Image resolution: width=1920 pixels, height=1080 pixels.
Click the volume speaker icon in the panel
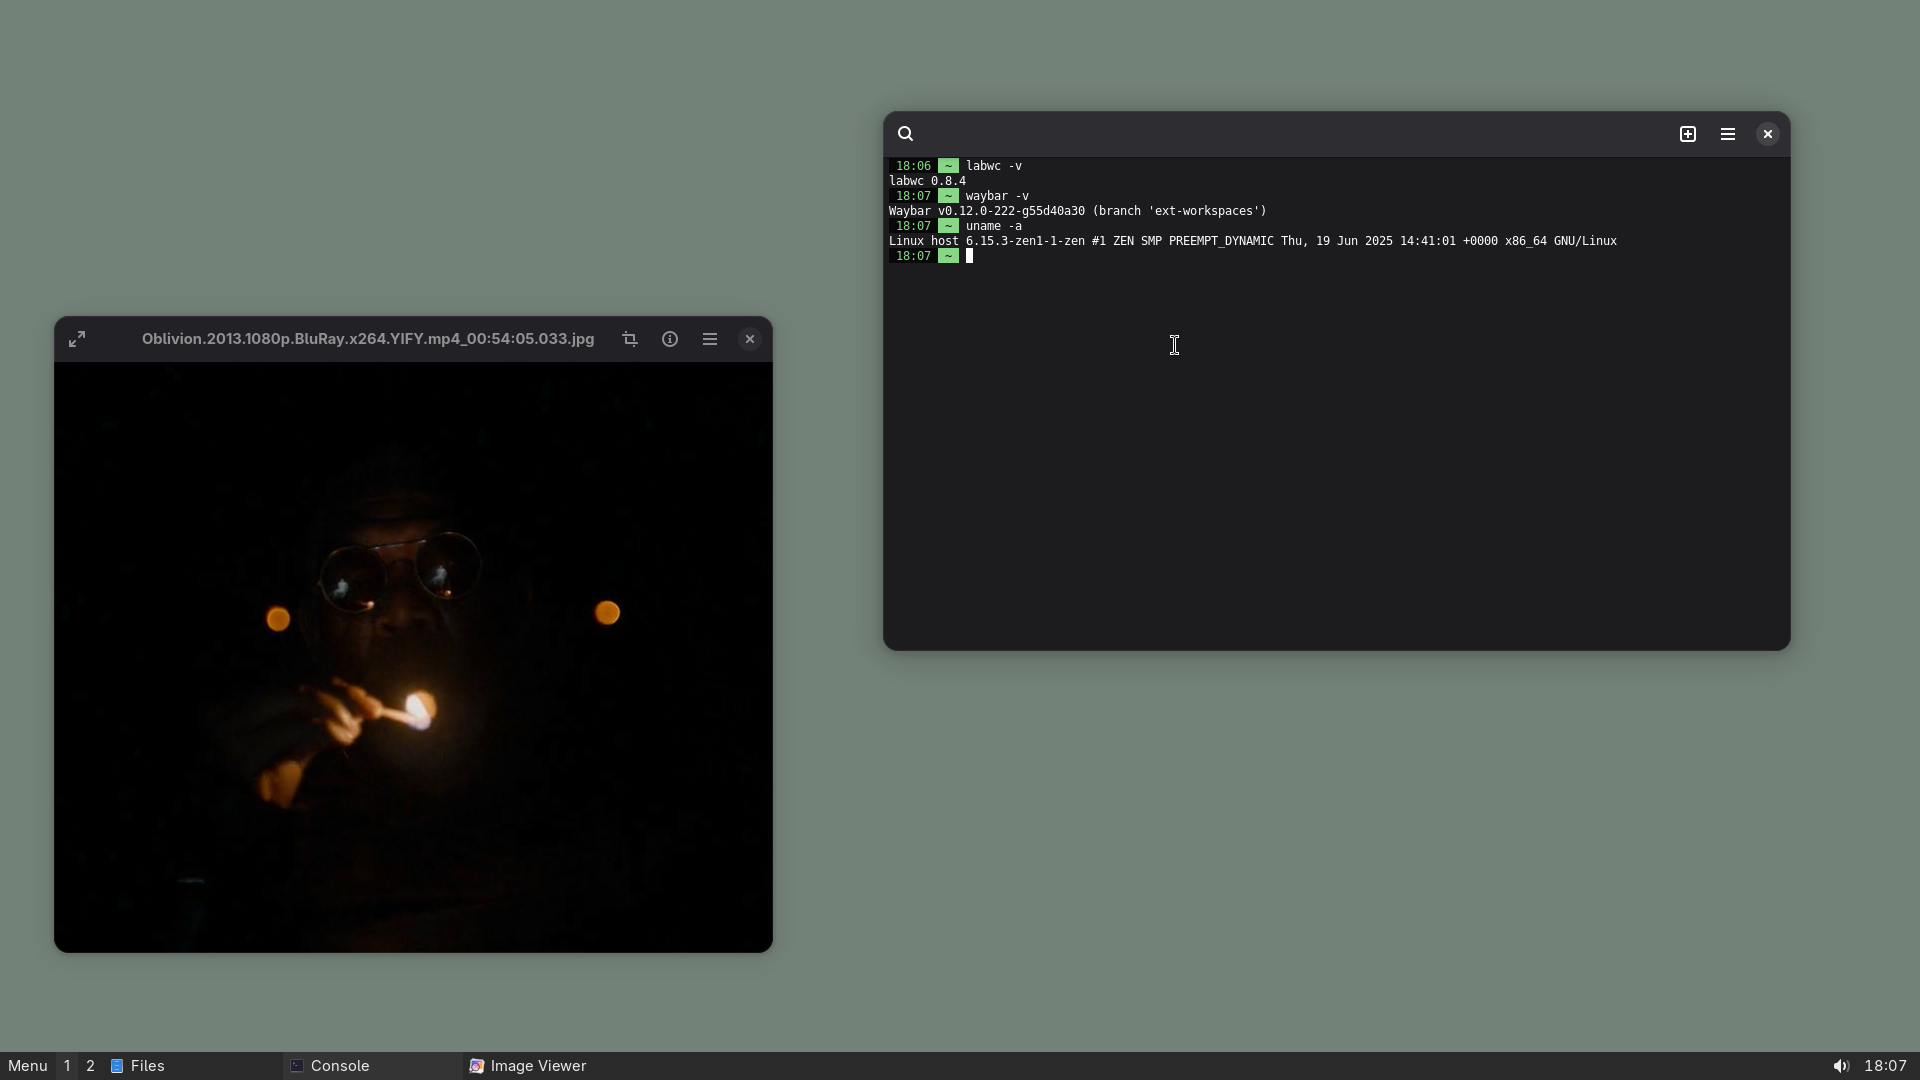click(1841, 1066)
